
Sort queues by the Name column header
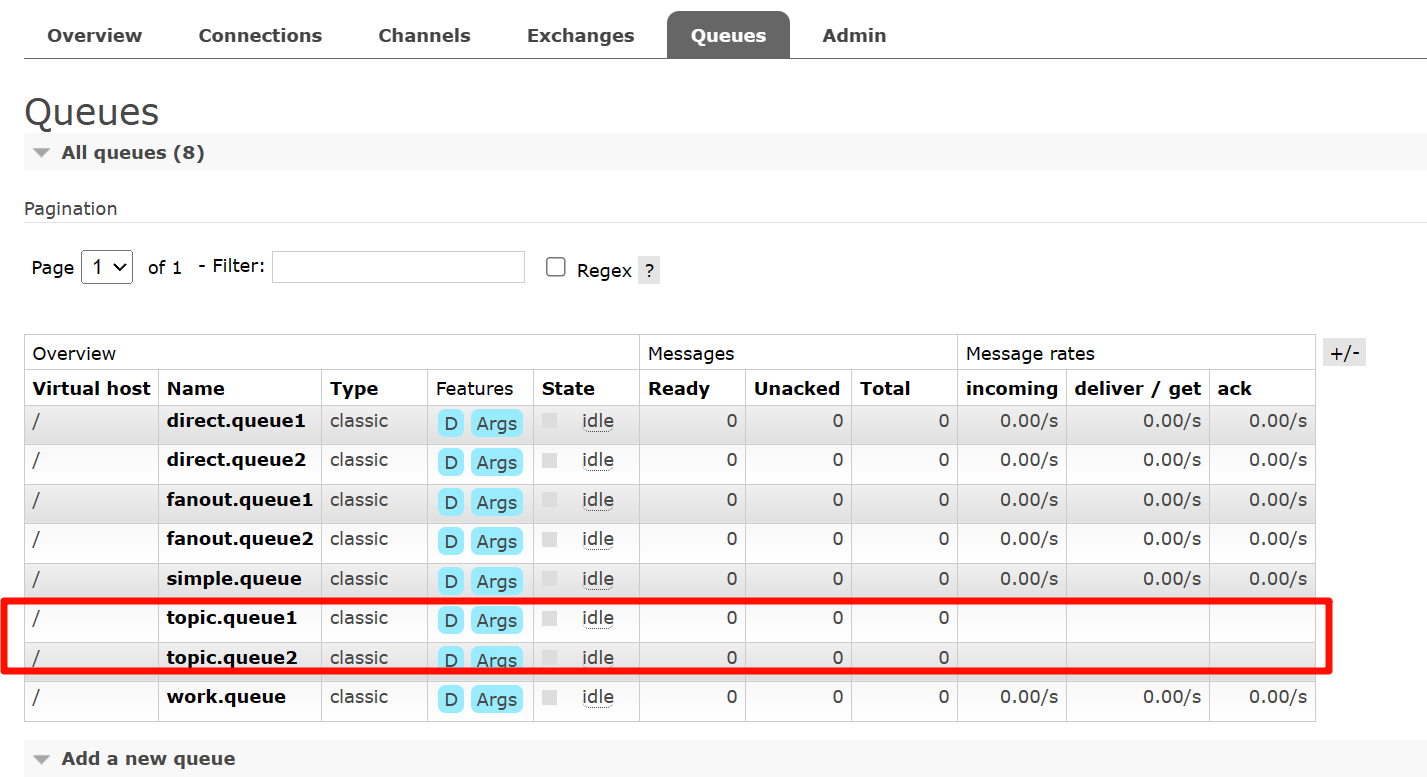pyautogui.click(x=196, y=389)
